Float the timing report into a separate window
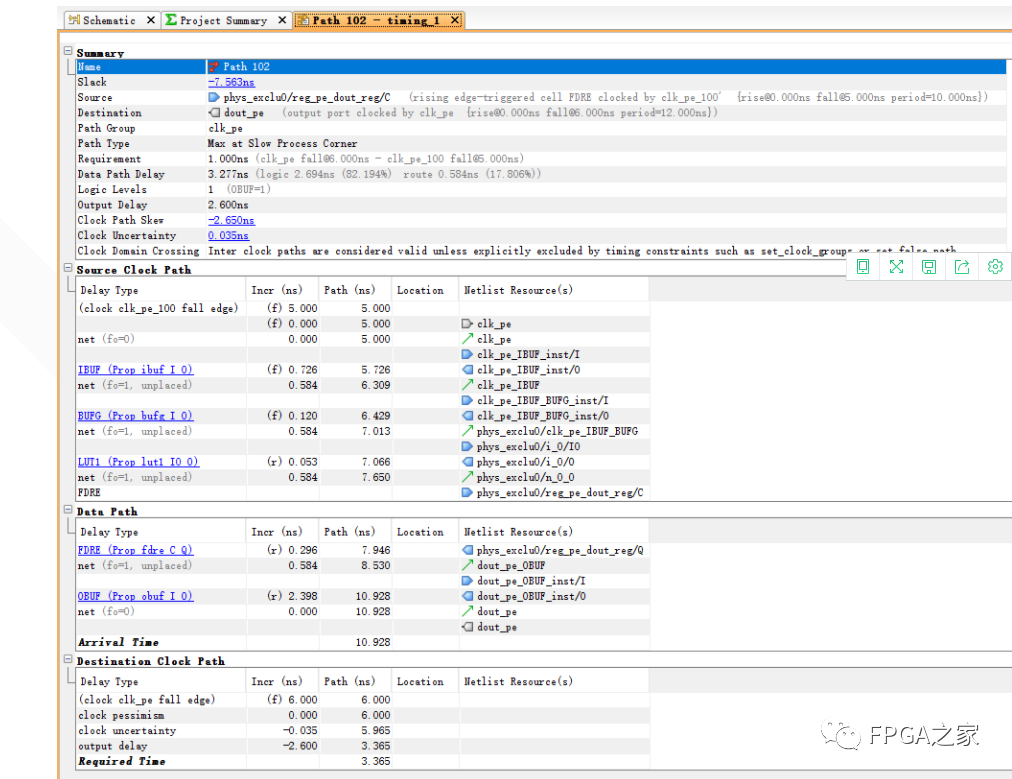Screen dimensions: 1012x779 (x=862, y=267)
